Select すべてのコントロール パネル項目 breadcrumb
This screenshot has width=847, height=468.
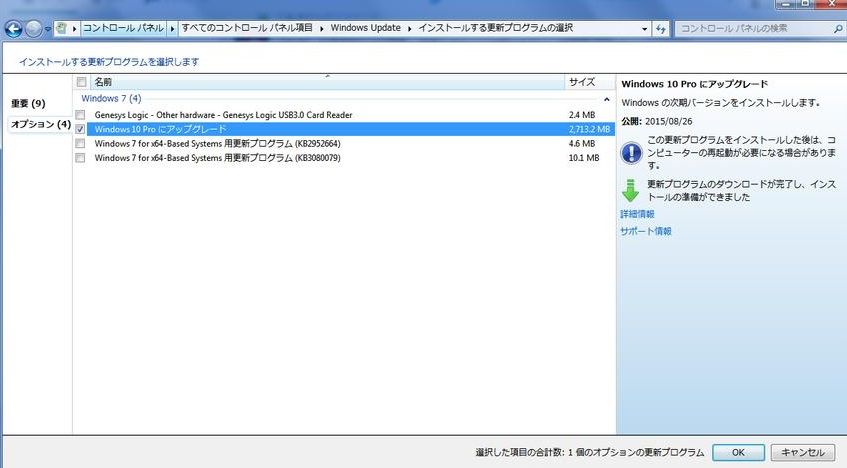[x=247, y=28]
